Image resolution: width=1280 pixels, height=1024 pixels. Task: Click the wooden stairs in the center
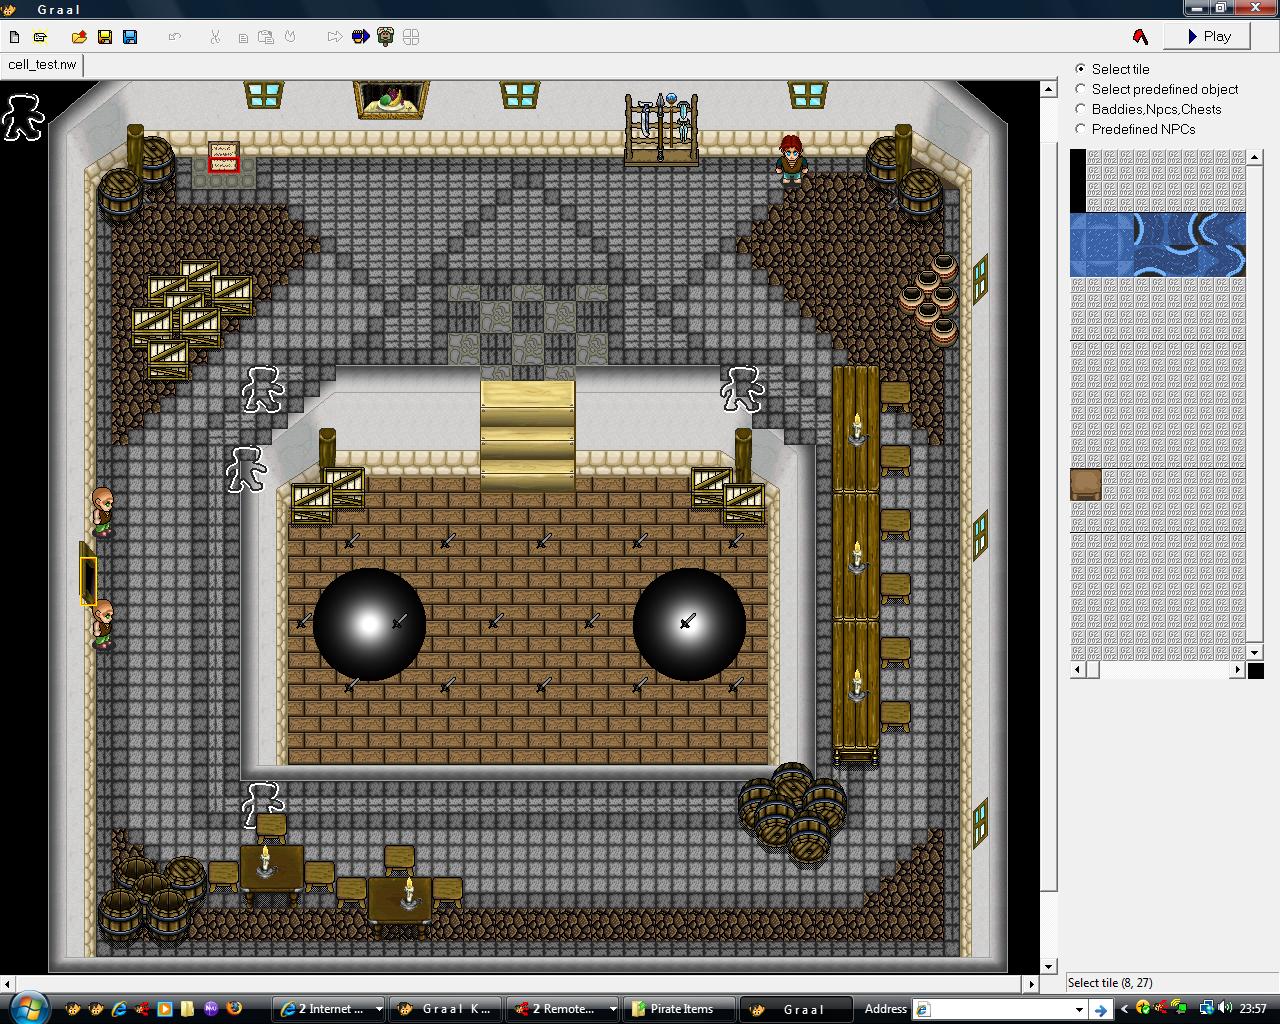point(528,436)
